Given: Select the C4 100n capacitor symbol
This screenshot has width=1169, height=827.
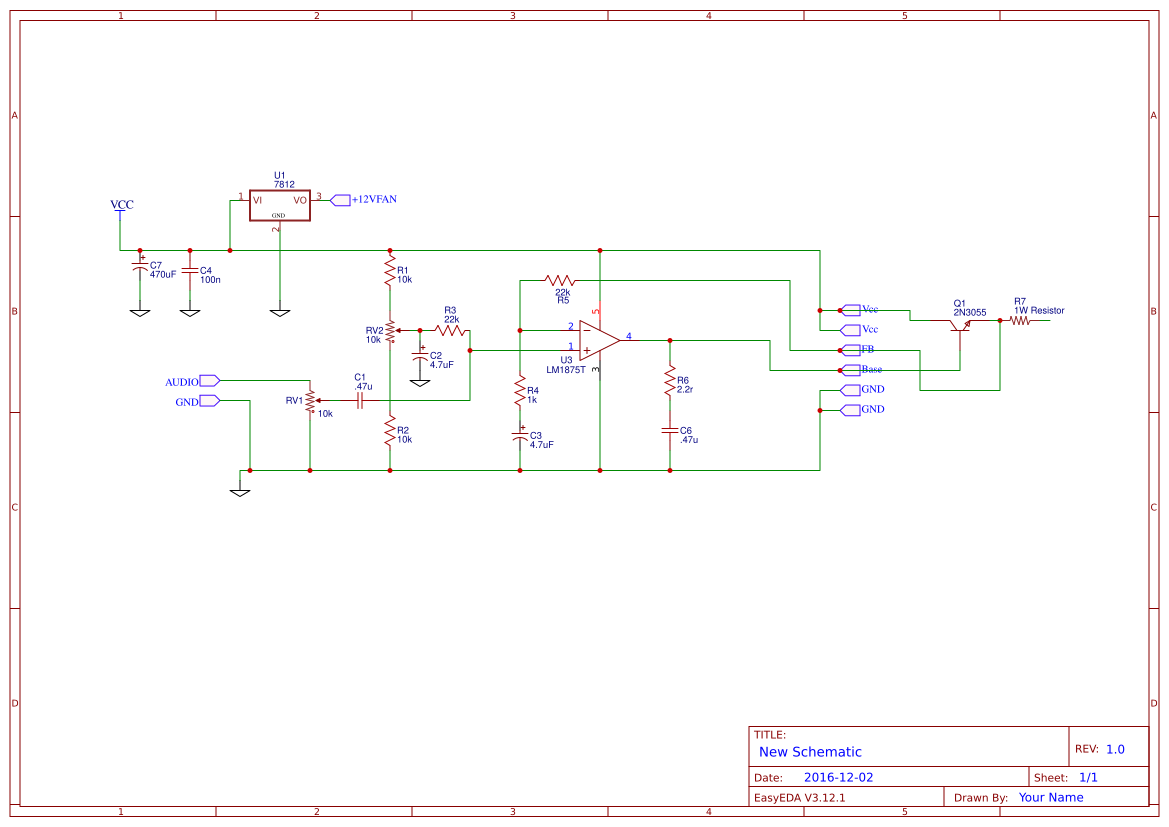Looking at the screenshot, I should (x=190, y=270).
